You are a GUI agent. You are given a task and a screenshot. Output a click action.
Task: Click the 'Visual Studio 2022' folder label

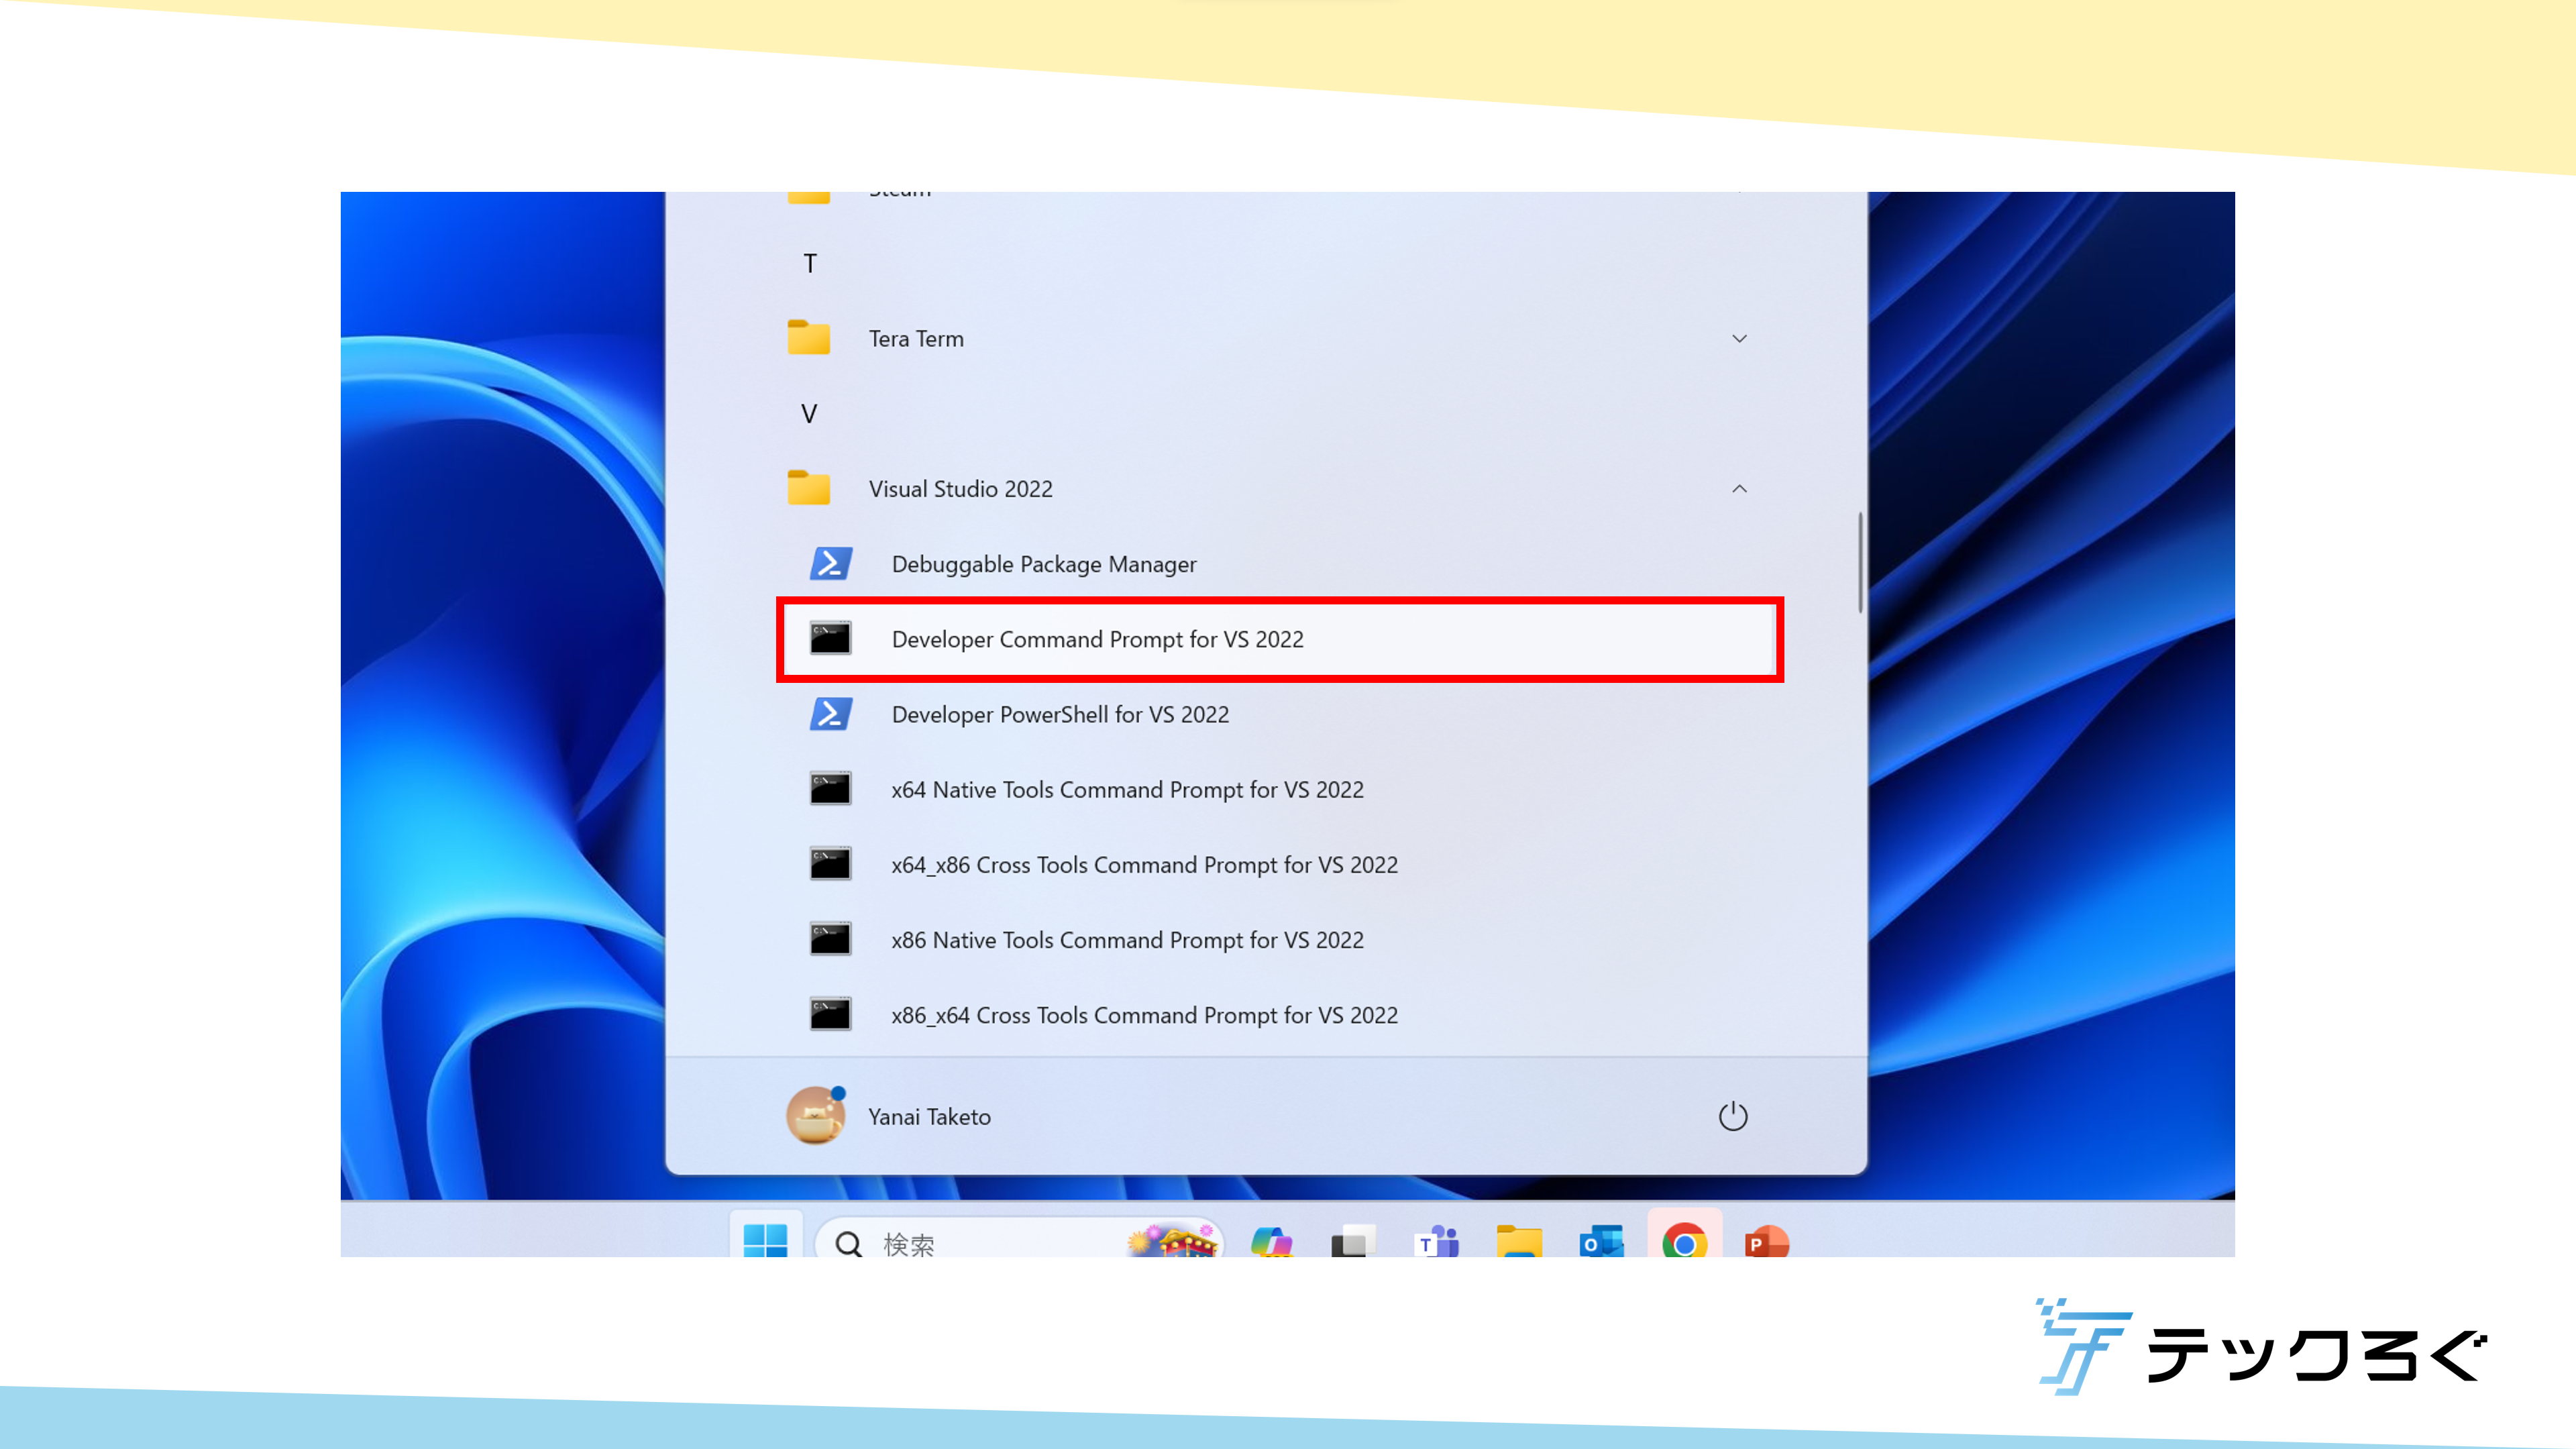pos(960,488)
